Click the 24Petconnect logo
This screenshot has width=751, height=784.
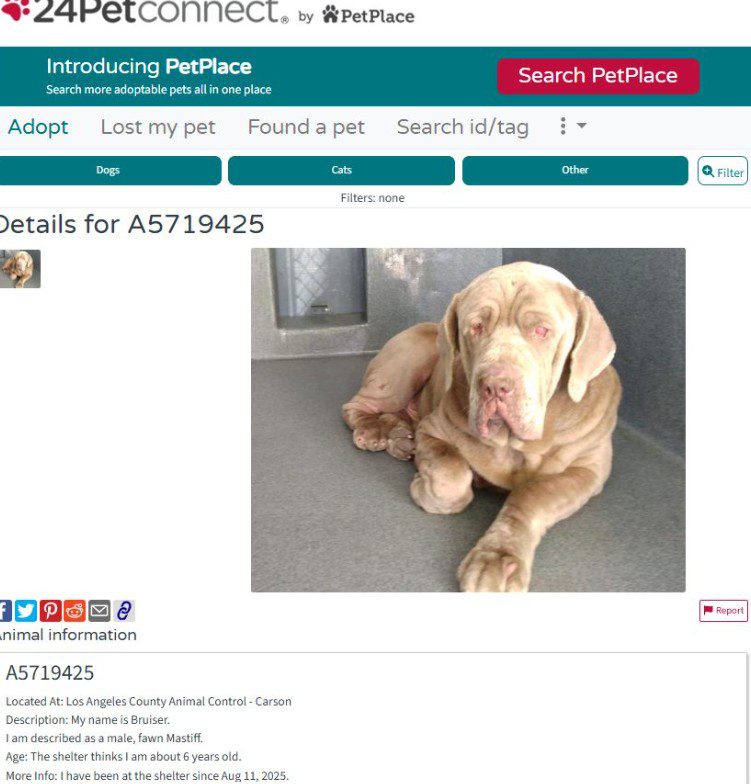[x=144, y=12]
